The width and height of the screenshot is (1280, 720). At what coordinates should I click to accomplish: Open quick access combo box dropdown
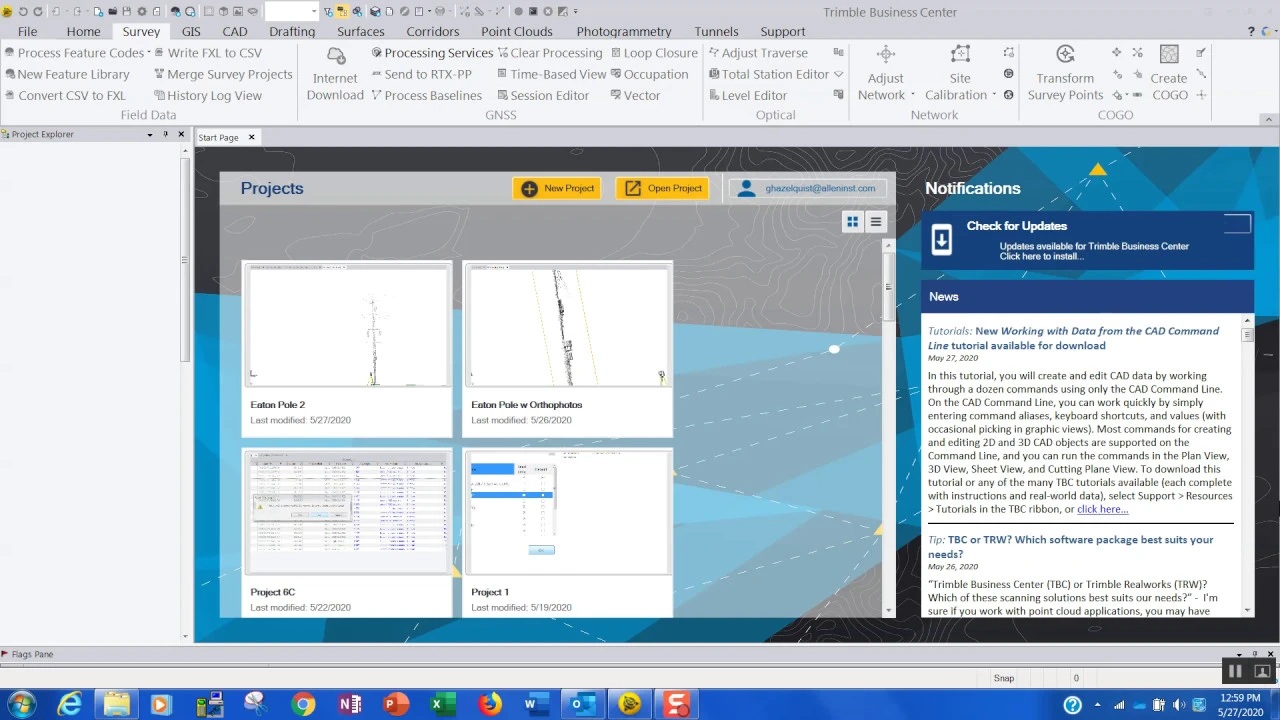(x=313, y=12)
